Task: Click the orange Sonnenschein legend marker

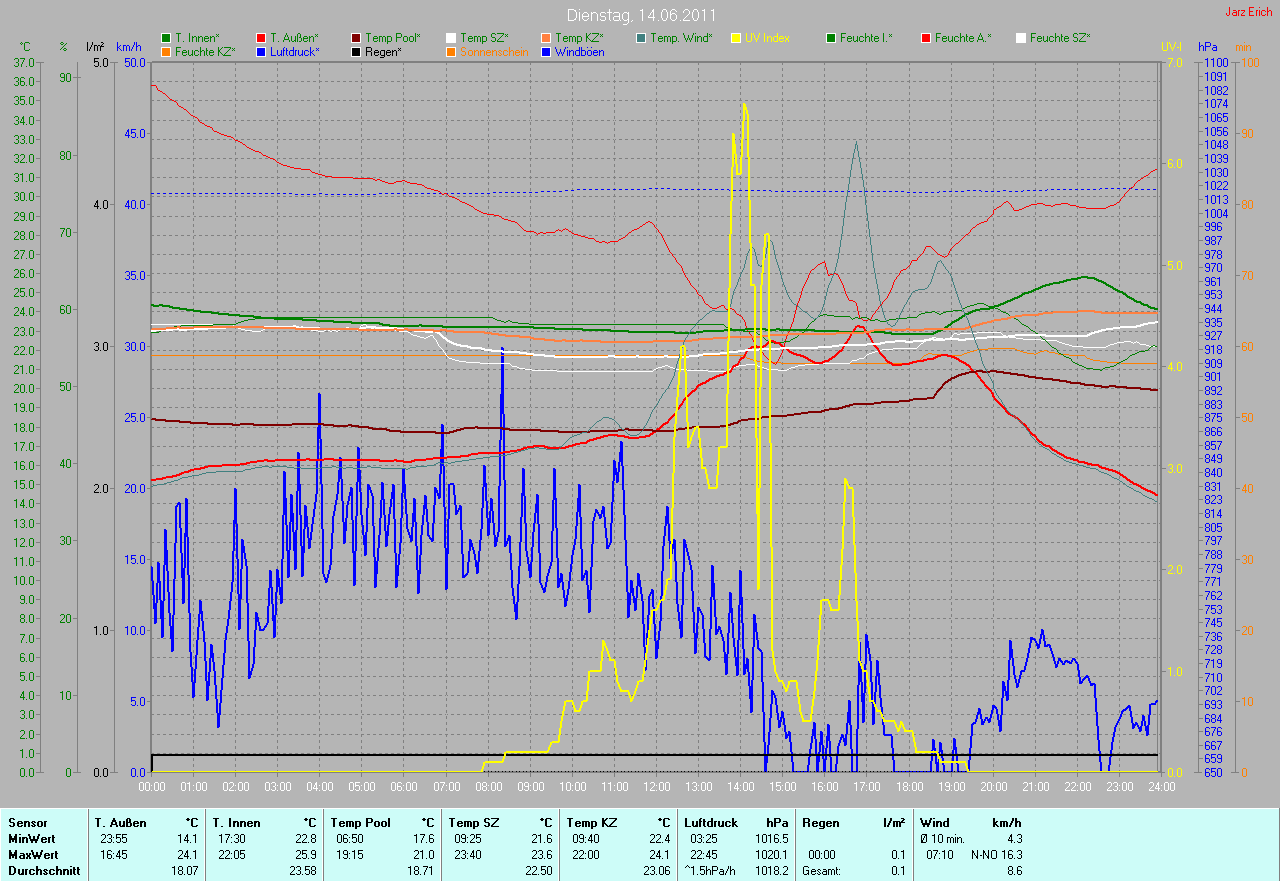Action: [x=451, y=51]
